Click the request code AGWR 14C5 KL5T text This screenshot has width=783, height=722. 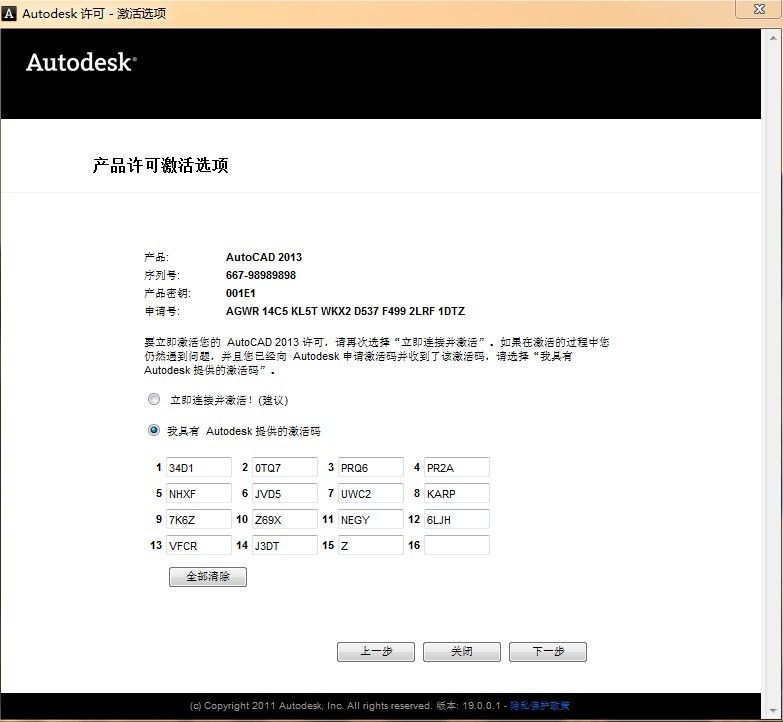(345, 311)
